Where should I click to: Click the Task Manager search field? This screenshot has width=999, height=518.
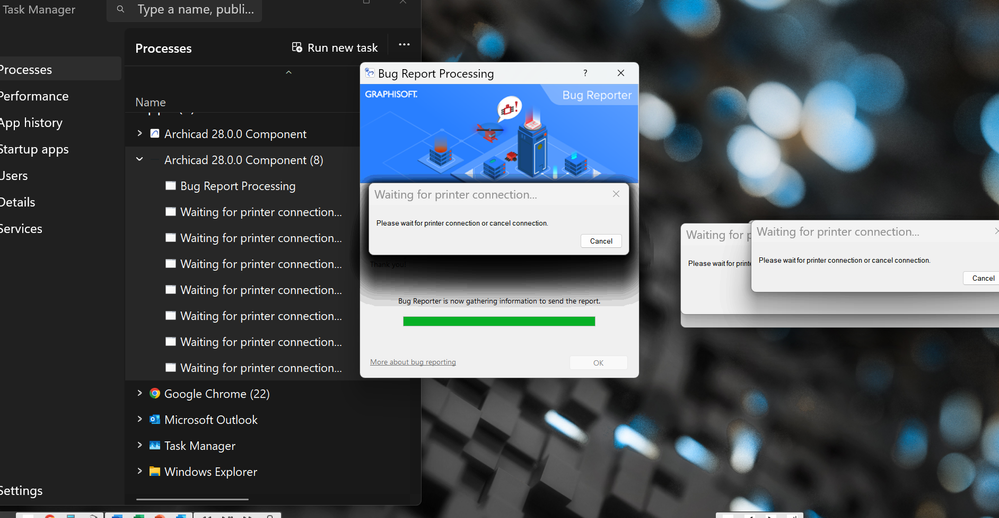[184, 10]
